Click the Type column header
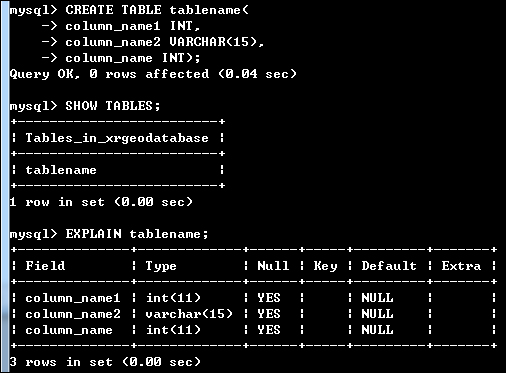Screen dimensions: 506x373 (161, 266)
